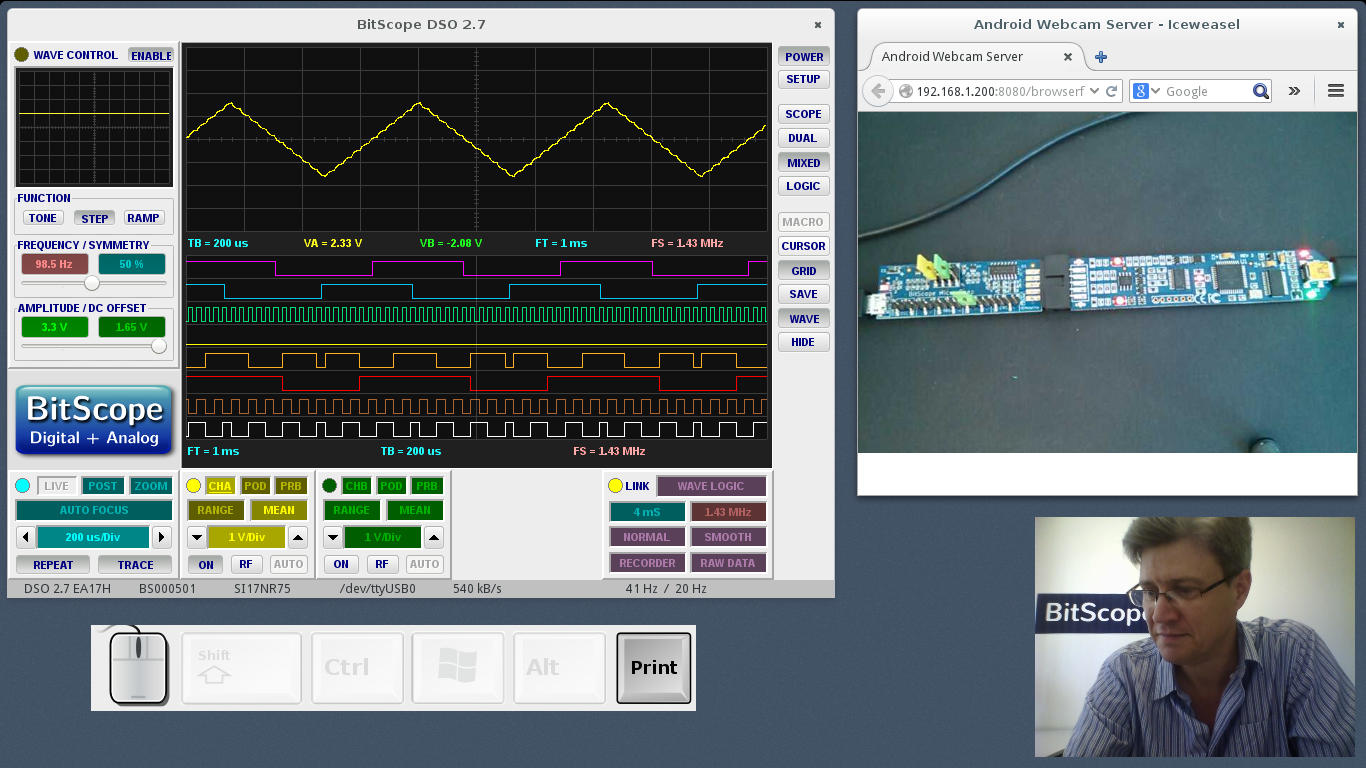The image size is (1366, 768).
Task: Decrease timebase with left arrow beside 200 us/Div
Action: 26,537
